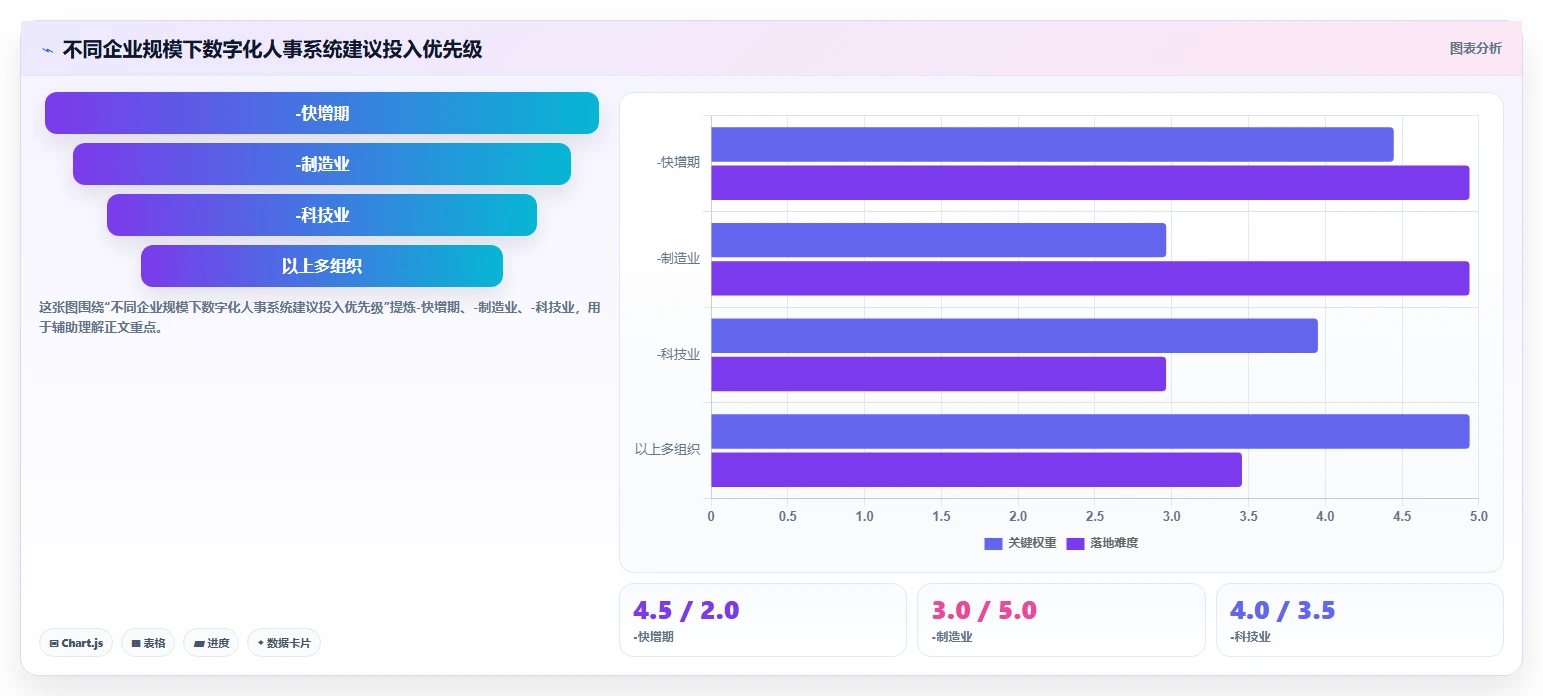Click the 落地难度 chart bar for -制造业

coord(1090,278)
